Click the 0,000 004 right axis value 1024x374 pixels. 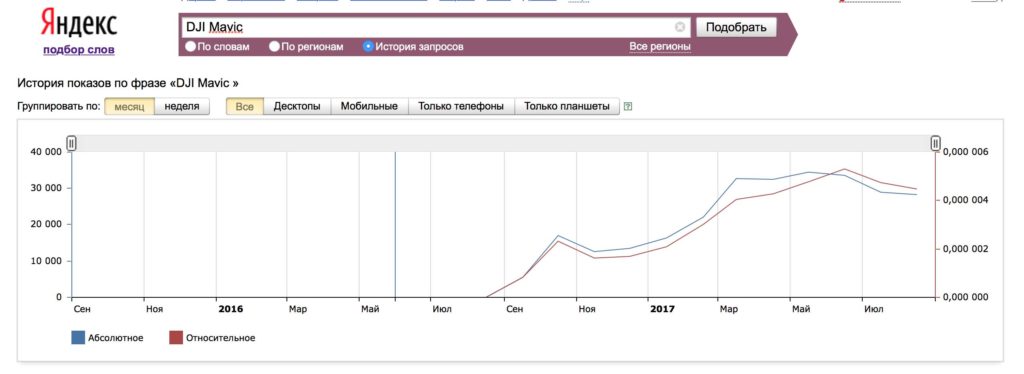click(966, 200)
